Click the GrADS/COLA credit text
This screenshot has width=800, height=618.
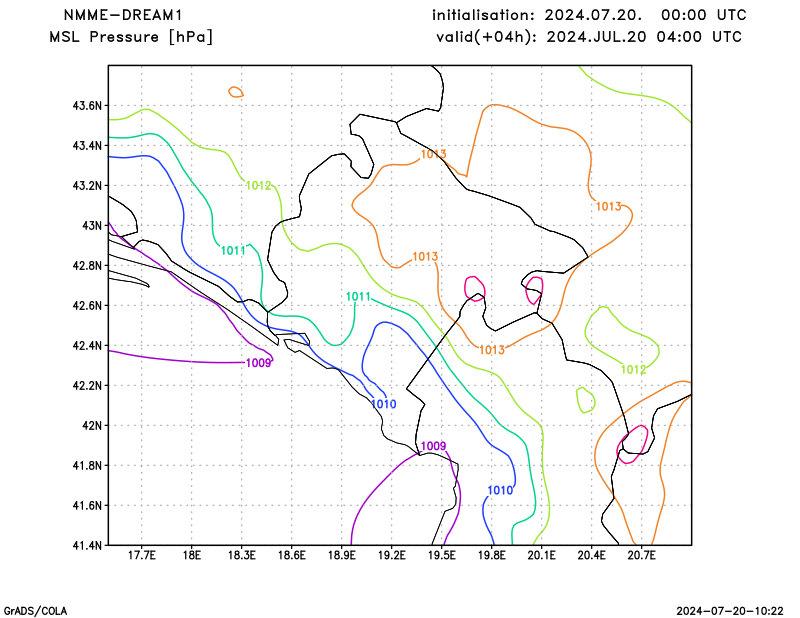click(x=35, y=611)
